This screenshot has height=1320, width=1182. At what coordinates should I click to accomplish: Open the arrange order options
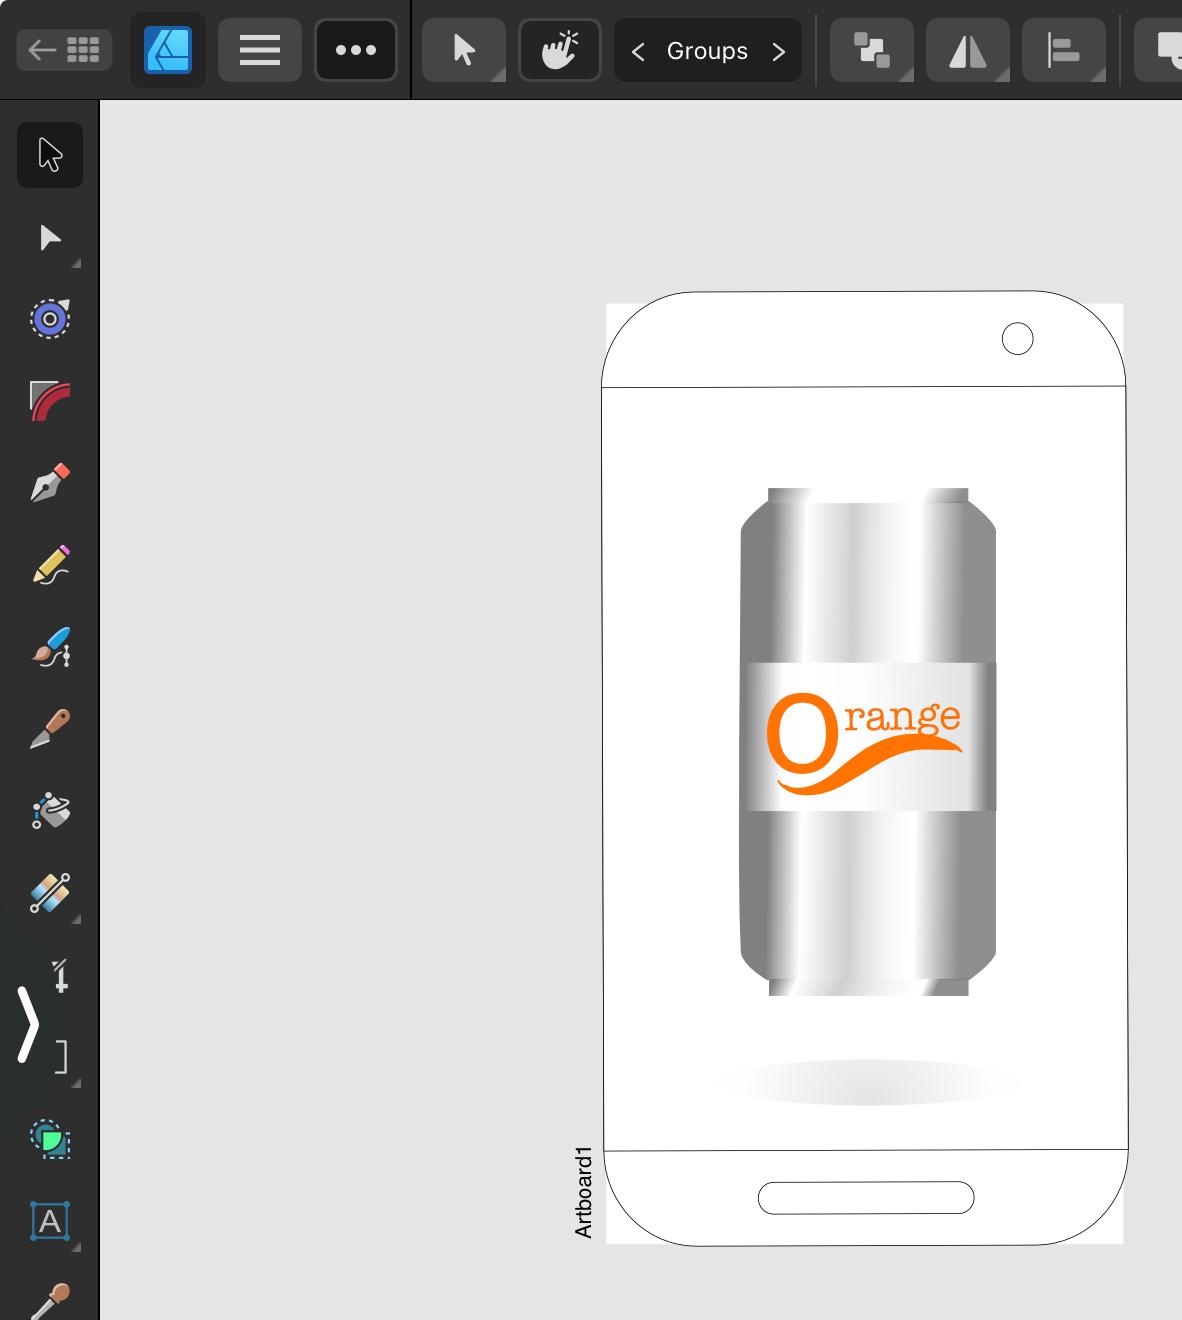click(x=871, y=50)
